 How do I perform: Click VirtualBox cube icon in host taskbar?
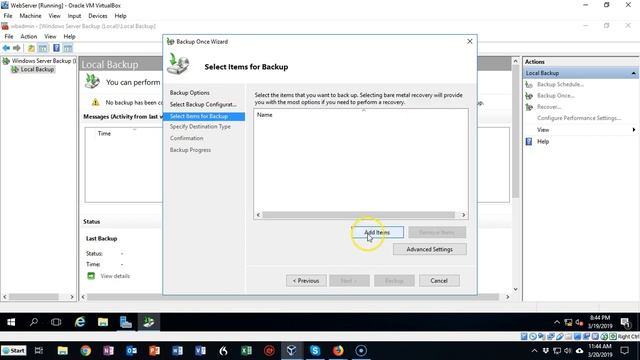(291, 351)
